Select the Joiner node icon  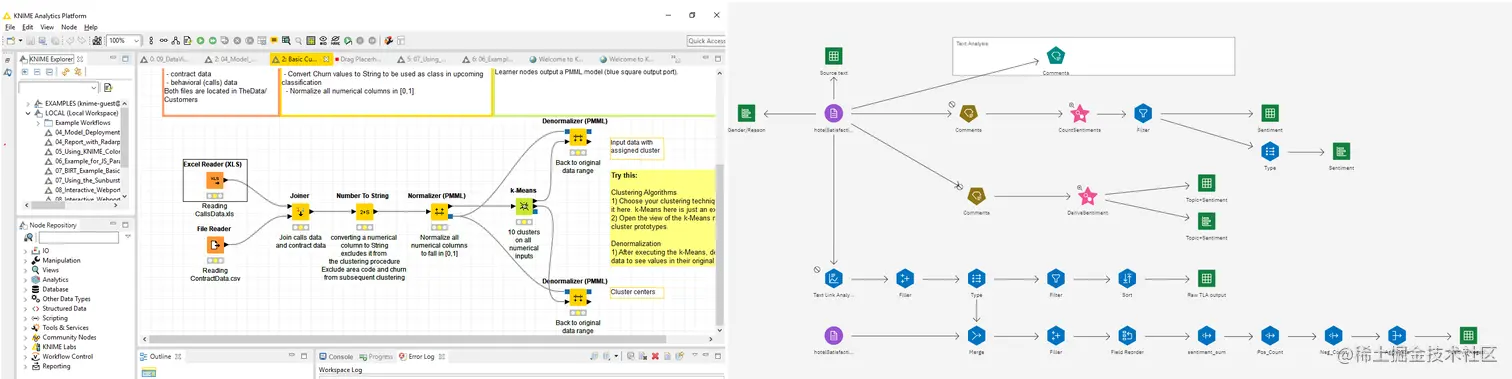pos(299,212)
